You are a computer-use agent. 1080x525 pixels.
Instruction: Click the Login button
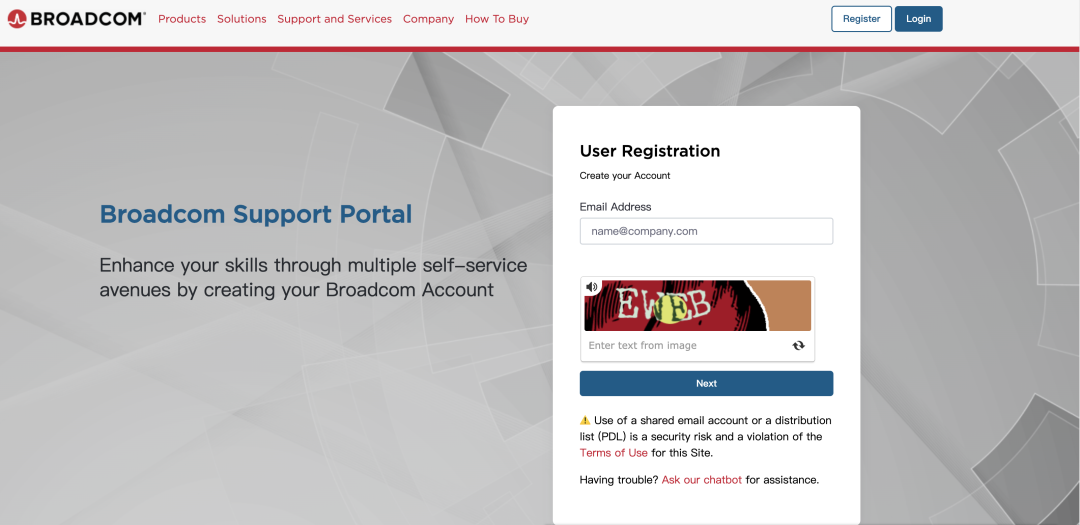pyautogui.click(x=919, y=19)
